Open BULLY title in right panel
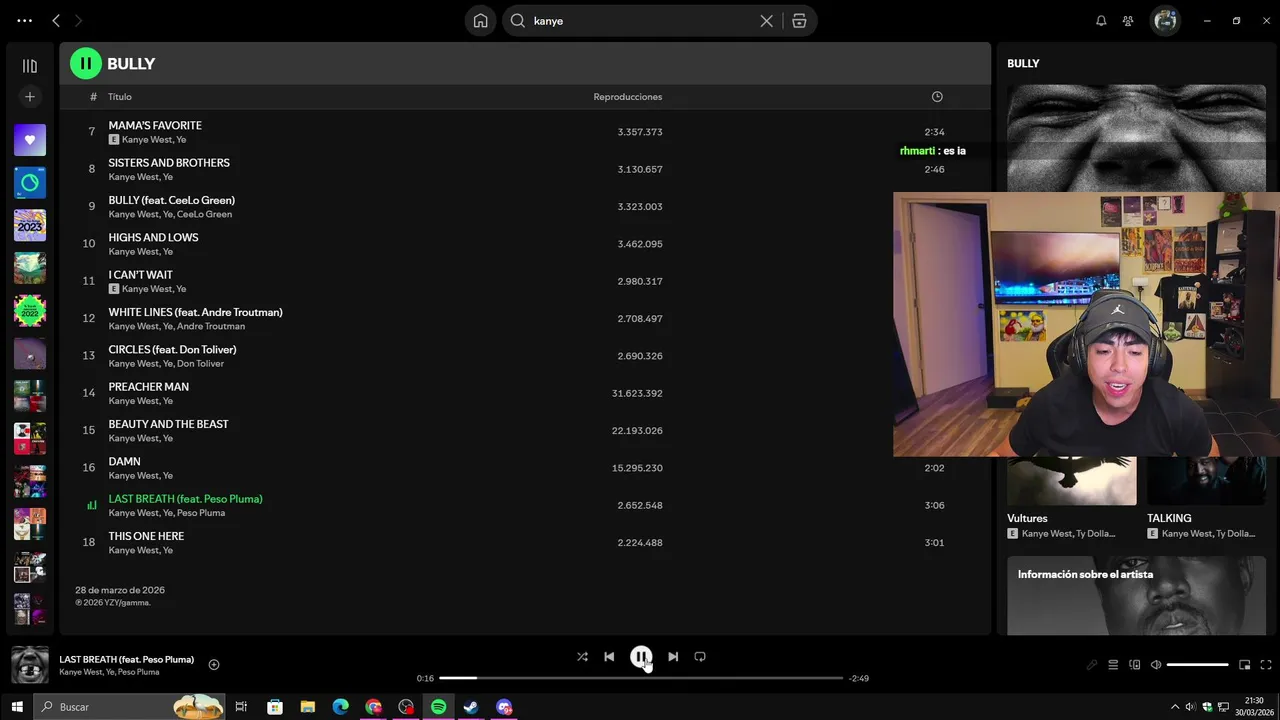 1023,63
